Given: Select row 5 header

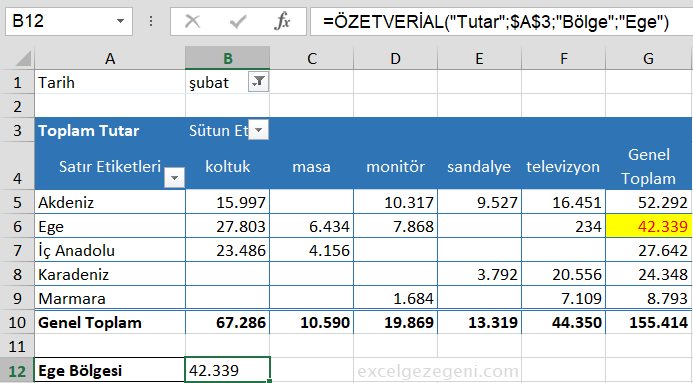Looking at the screenshot, I should (x=17, y=202).
